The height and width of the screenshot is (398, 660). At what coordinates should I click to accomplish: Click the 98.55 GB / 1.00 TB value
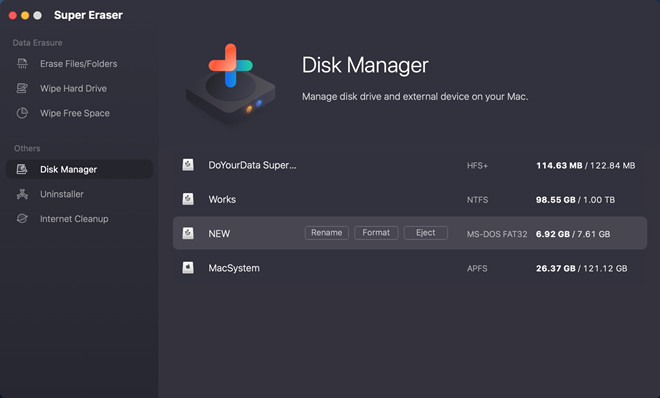(575, 200)
